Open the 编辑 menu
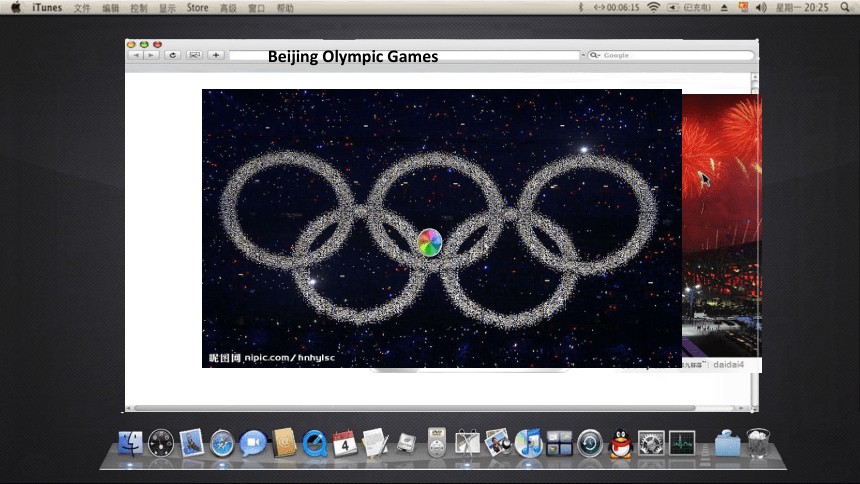 (111, 8)
